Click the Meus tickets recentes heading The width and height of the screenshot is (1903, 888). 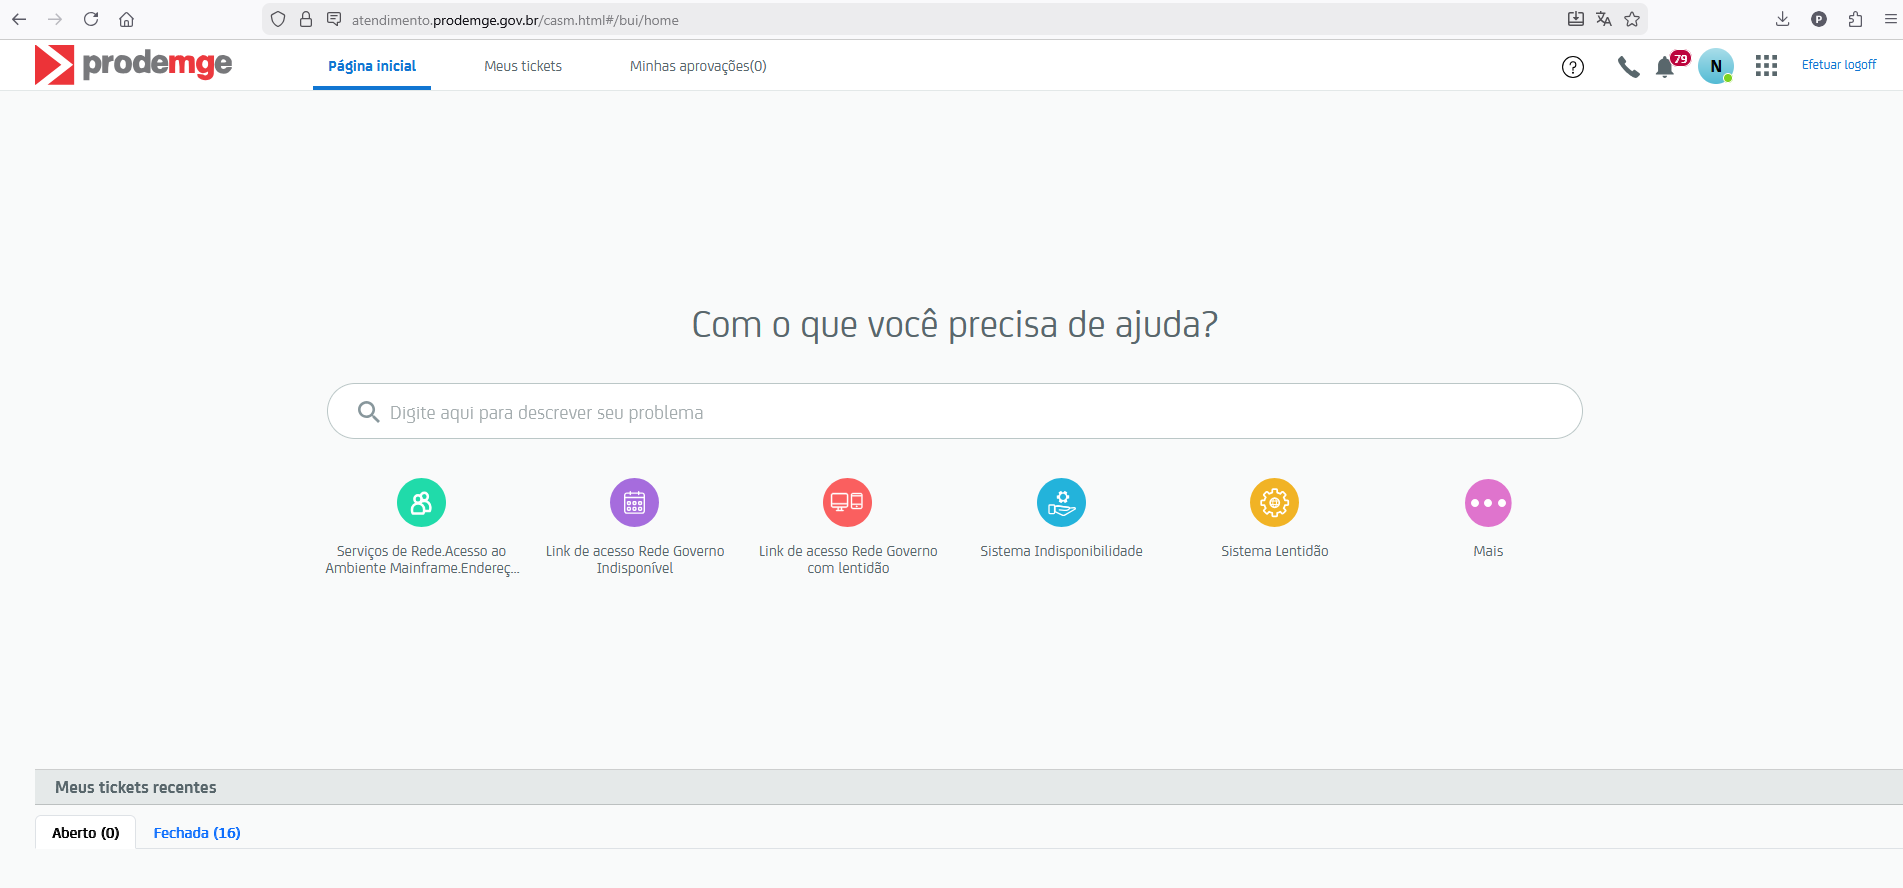136,787
